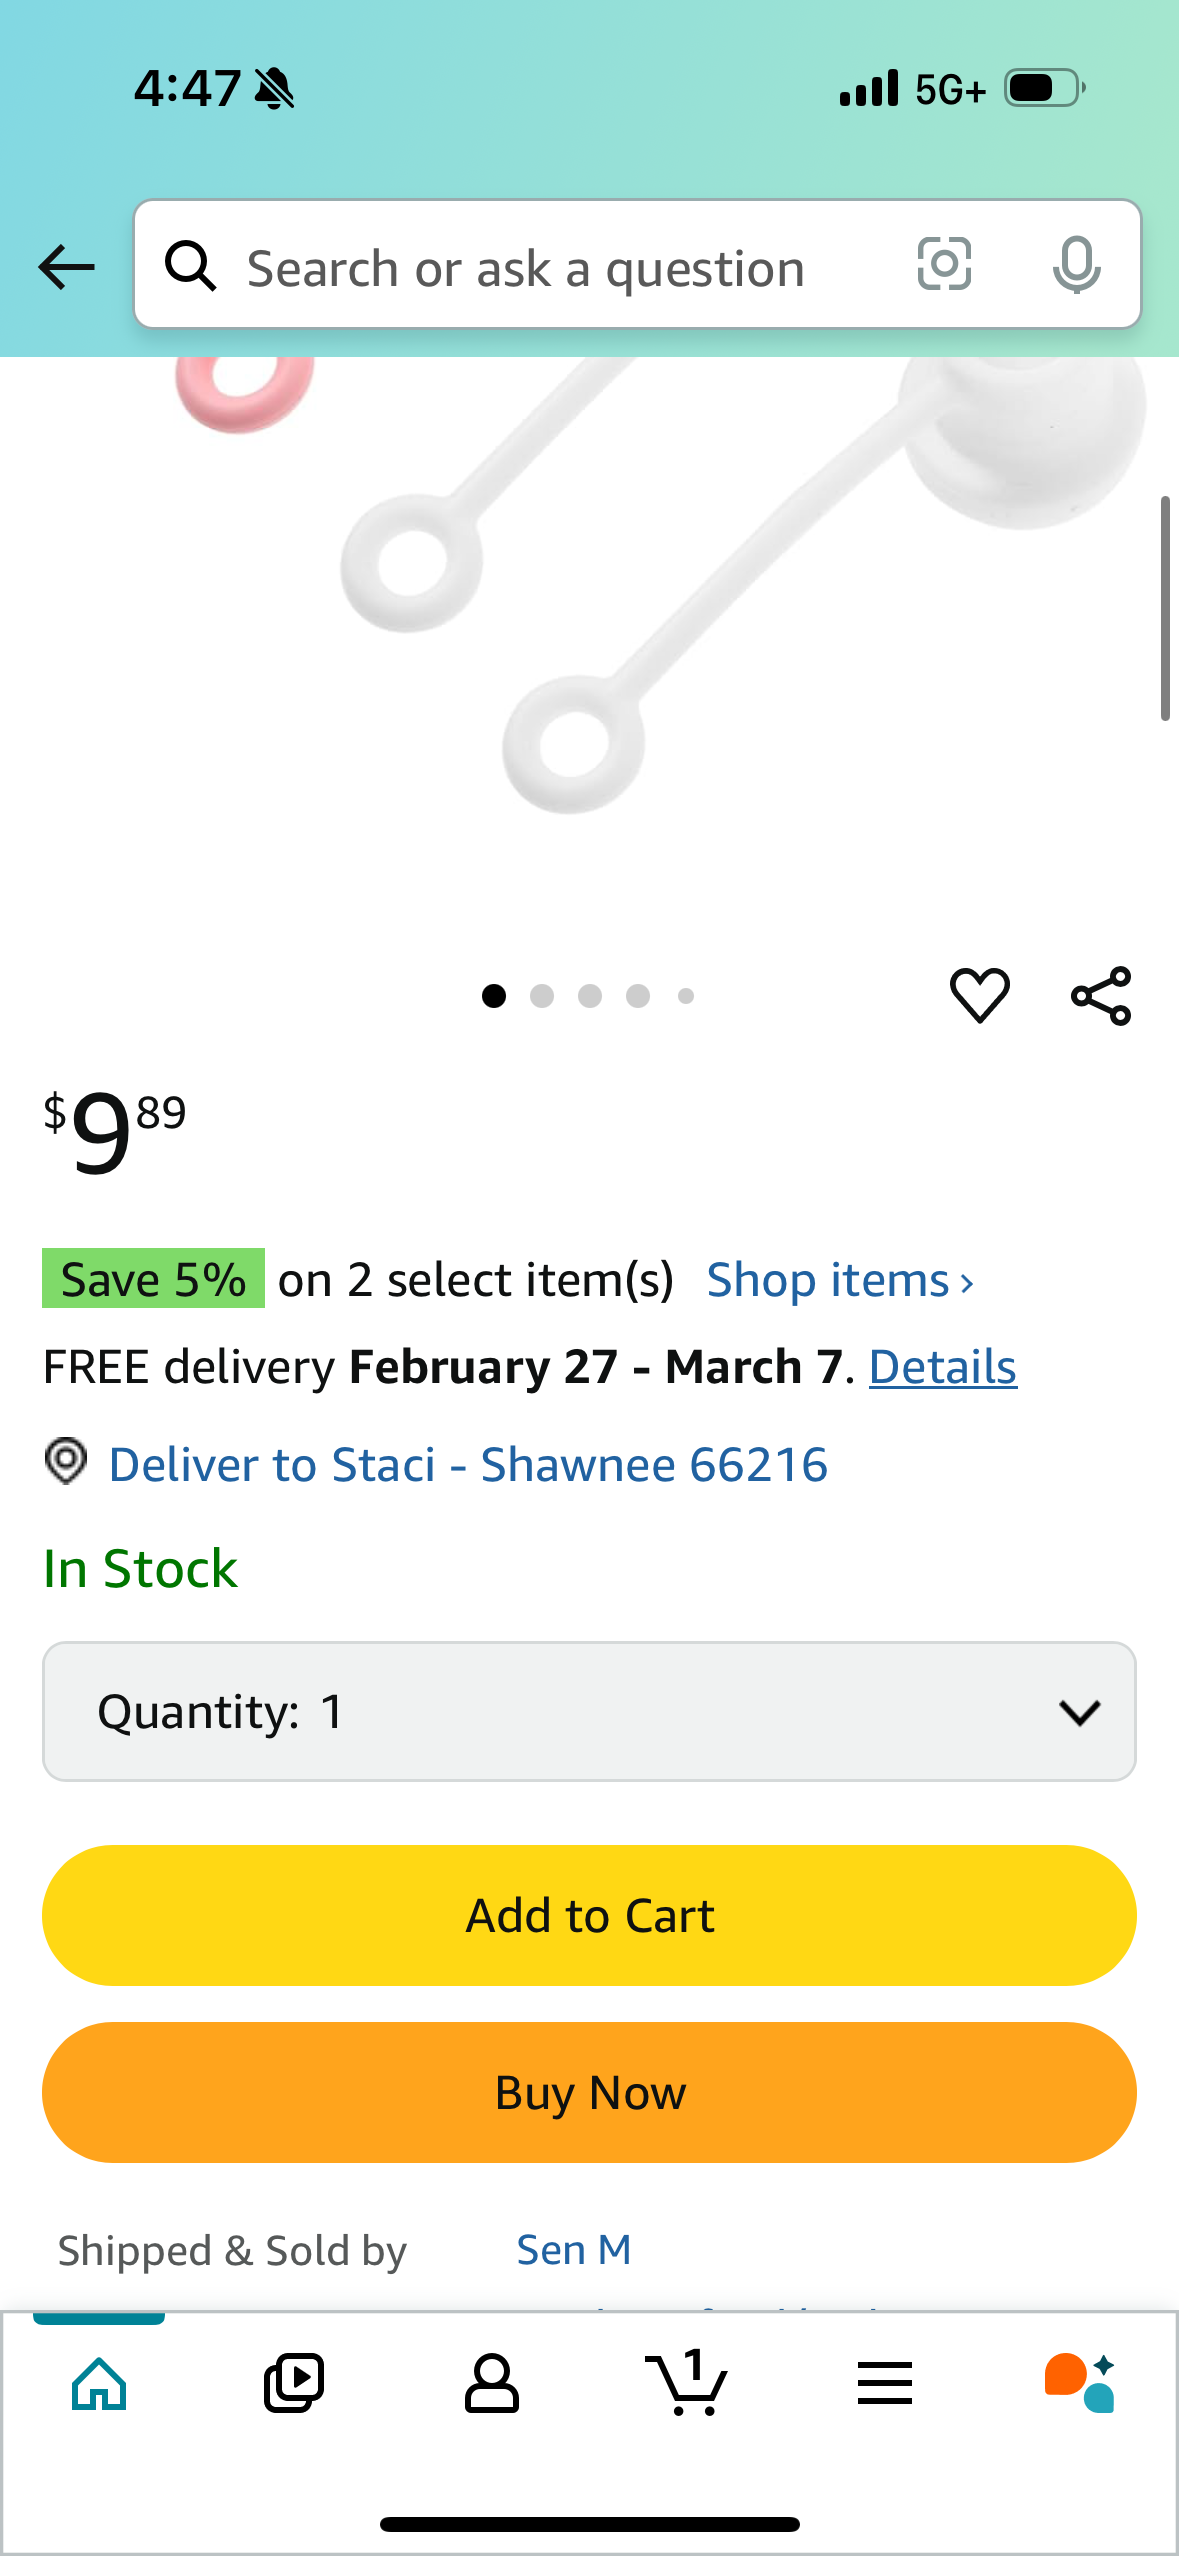Select the first carousel page dot
The height and width of the screenshot is (2556, 1179).
[x=494, y=996]
